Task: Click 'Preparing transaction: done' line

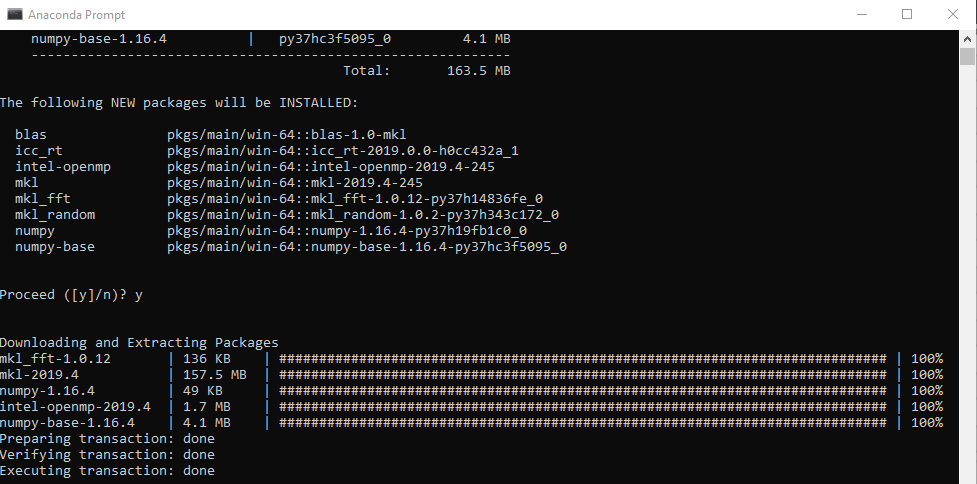Action: (107, 439)
